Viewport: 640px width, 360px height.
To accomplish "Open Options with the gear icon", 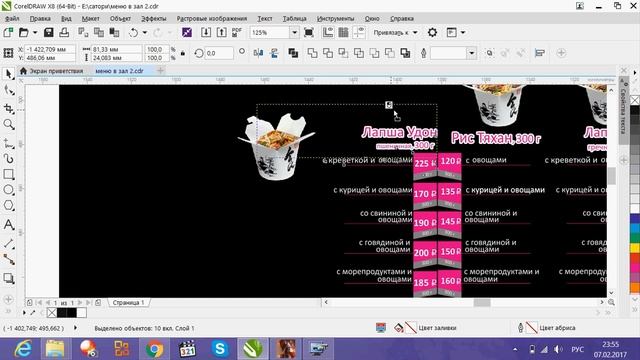I will point(432,32).
